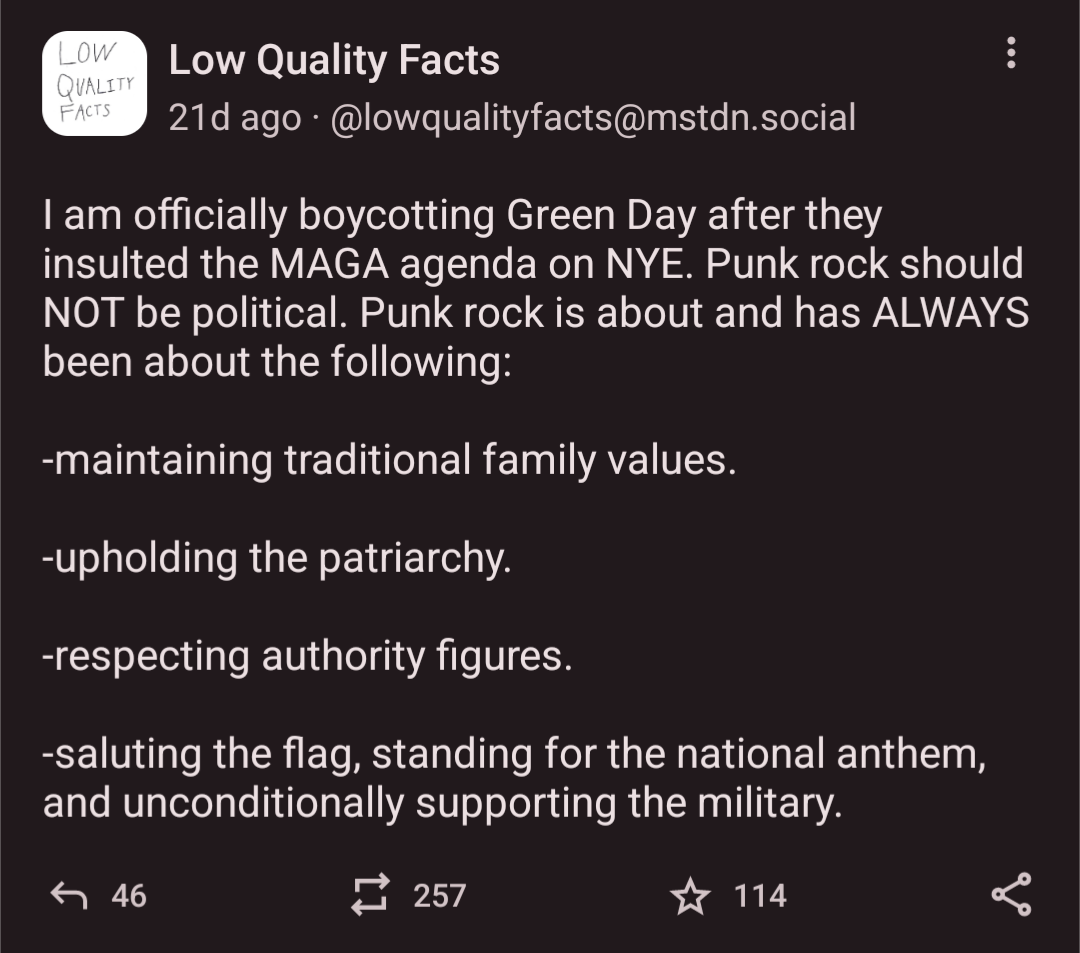Screen dimensions: 1080x953
Task: Click the "21d ago" timestamp
Action: 234,118
